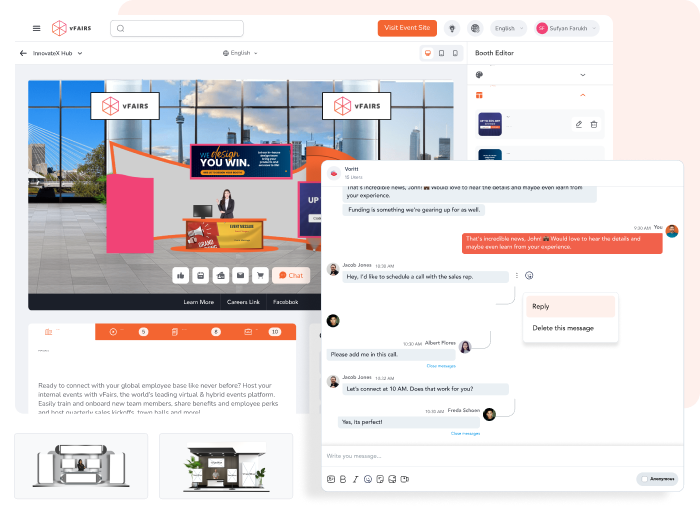Click the lightbulb tips icon

[x=451, y=28]
